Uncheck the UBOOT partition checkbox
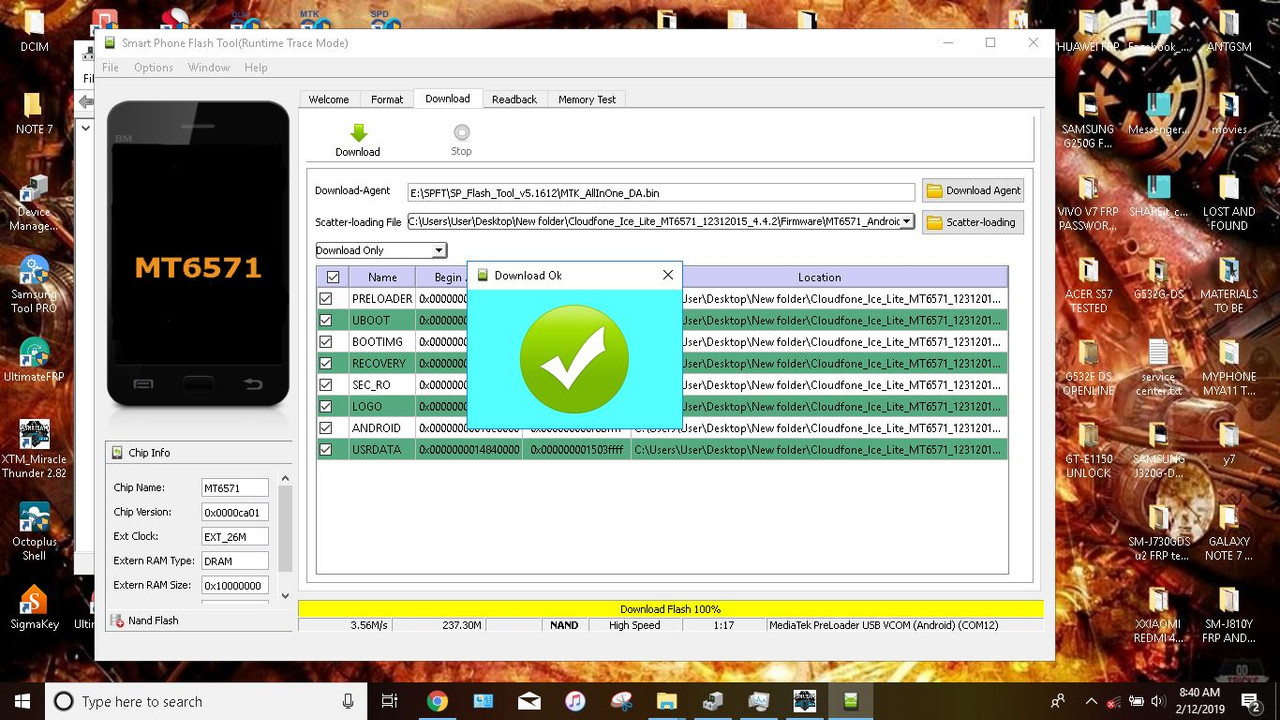This screenshot has height=720, width=1280. point(326,320)
